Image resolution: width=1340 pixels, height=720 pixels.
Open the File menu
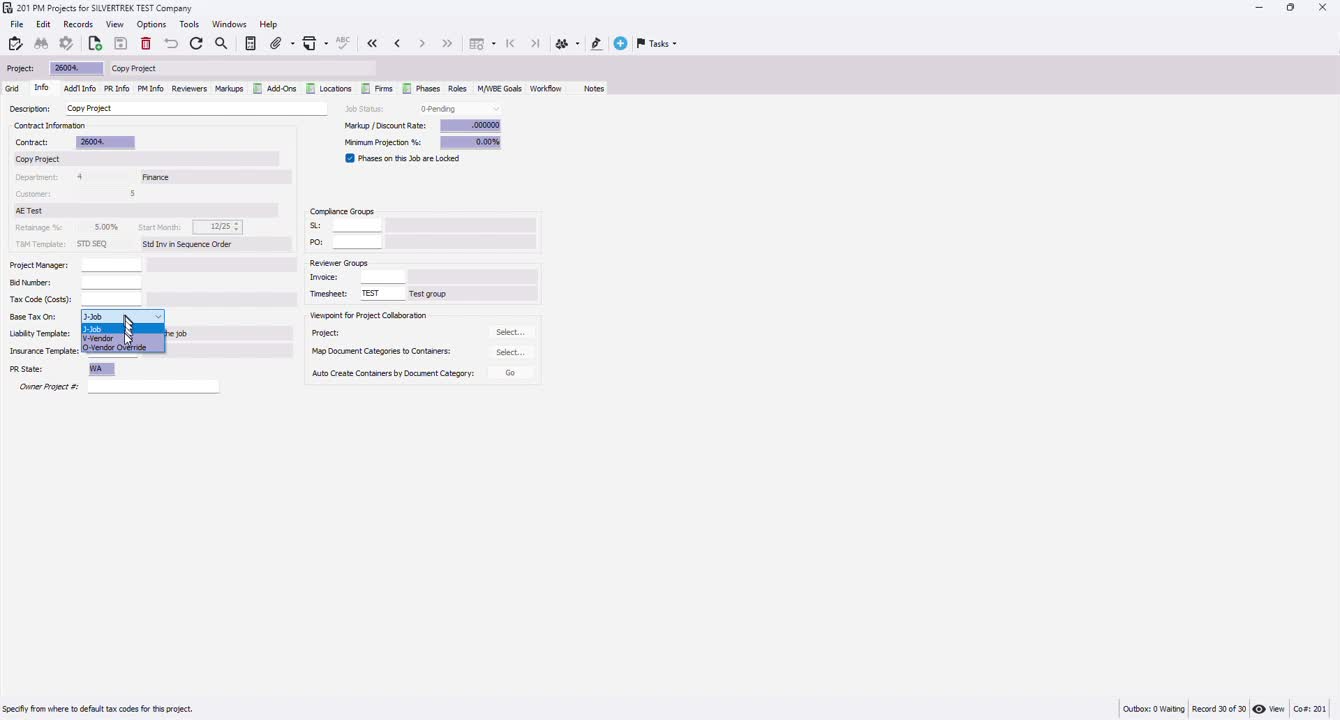tap(17, 24)
